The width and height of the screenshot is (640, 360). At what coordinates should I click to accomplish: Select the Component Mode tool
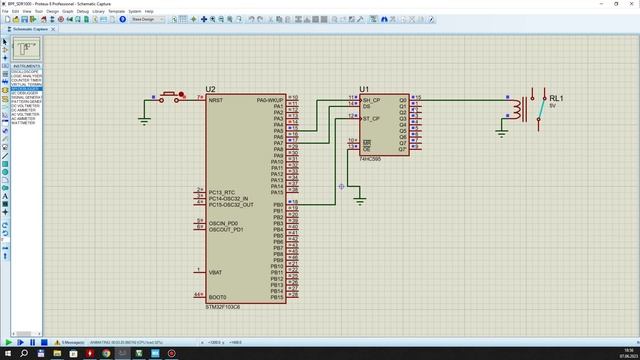5,50
